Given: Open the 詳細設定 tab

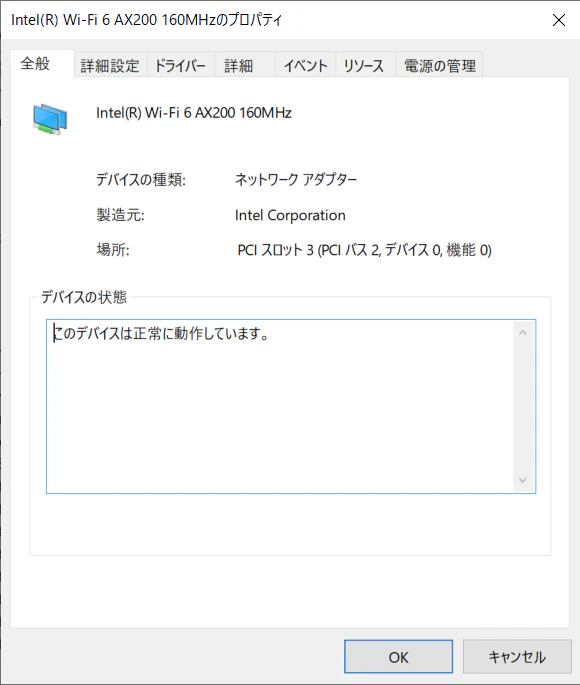Looking at the screenshot, I should point(110,66).
